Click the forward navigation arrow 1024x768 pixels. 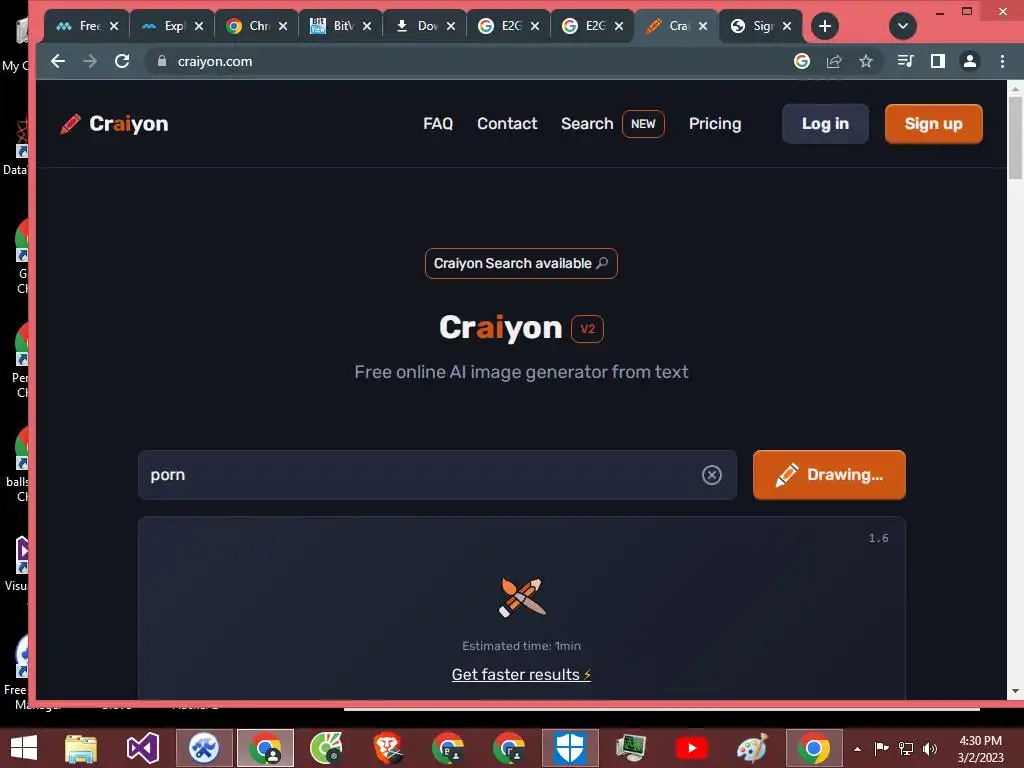89,61
